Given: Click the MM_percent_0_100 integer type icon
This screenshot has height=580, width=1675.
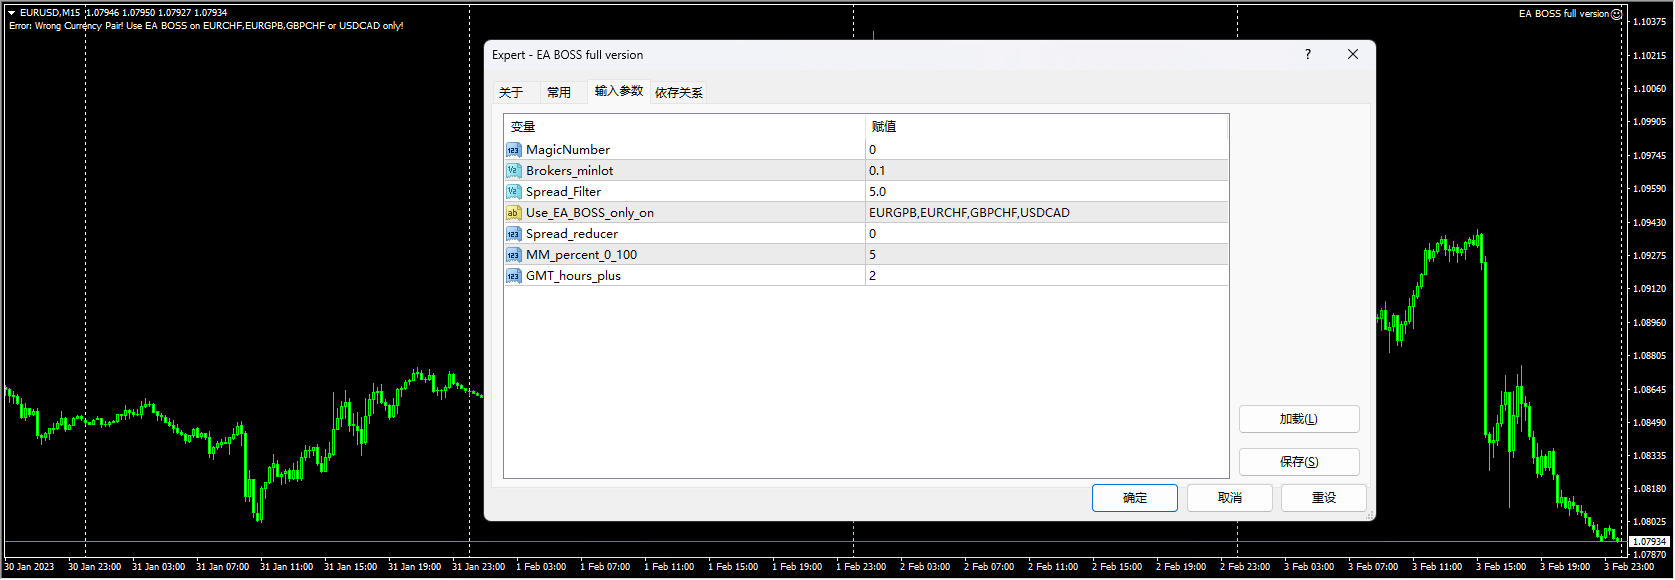Looking at the screenshot, I should pos(513,255).
